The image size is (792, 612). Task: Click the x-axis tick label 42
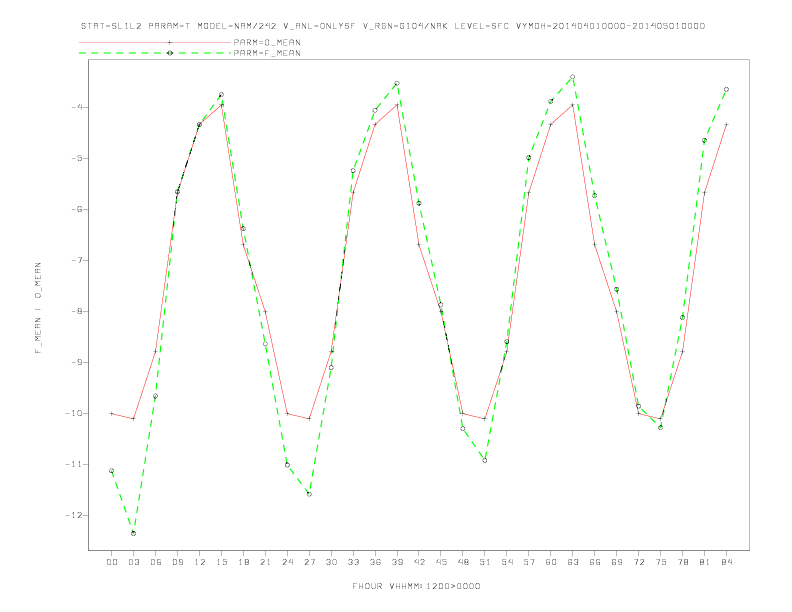tap(419, 562)
